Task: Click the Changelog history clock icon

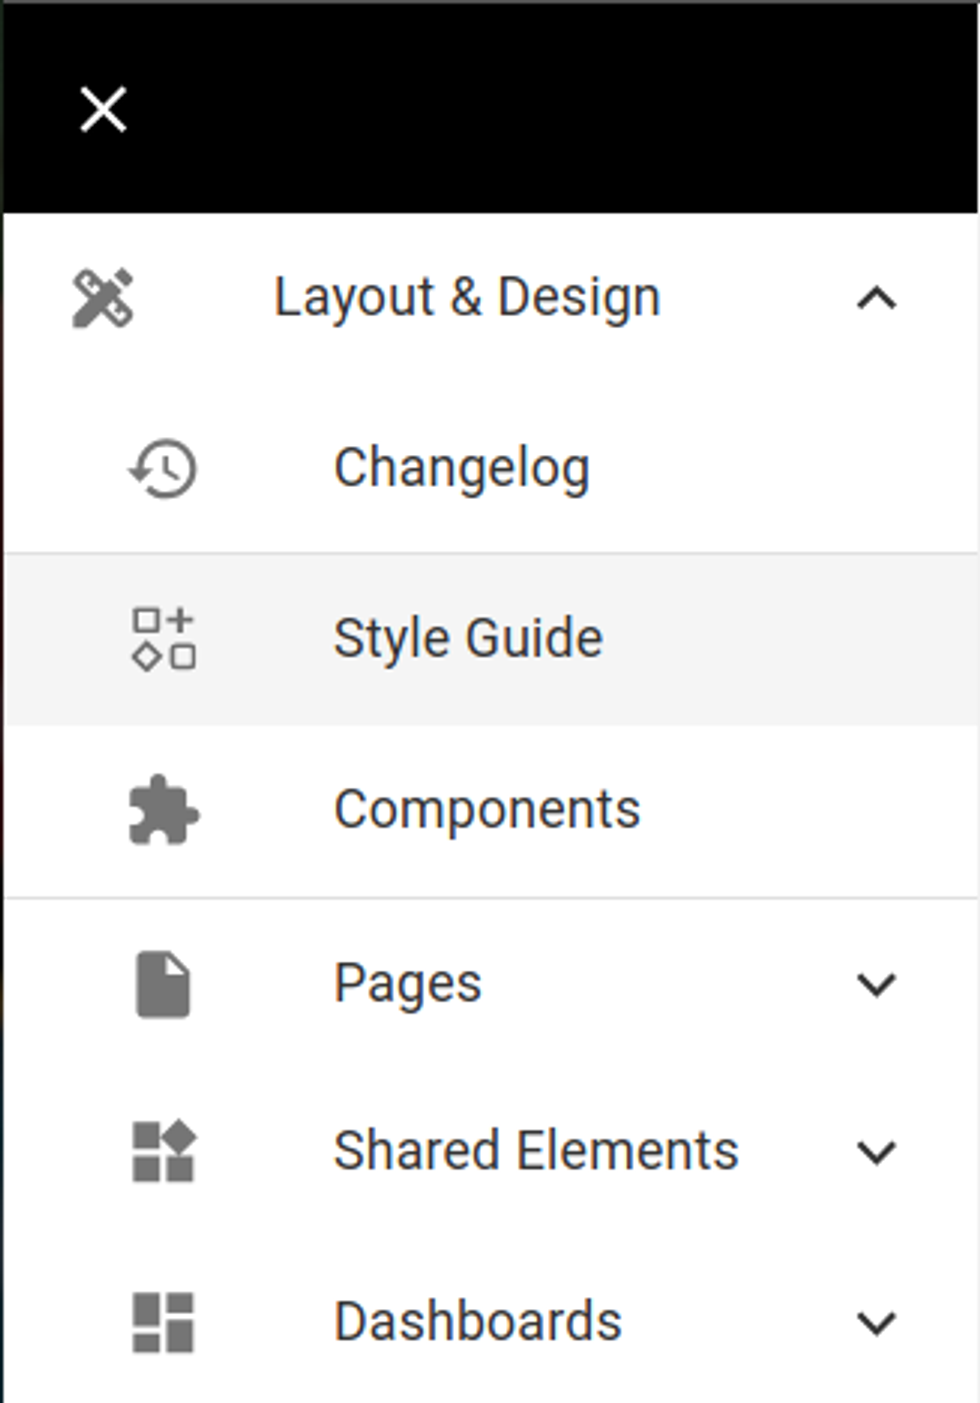Action: point(163,469)
